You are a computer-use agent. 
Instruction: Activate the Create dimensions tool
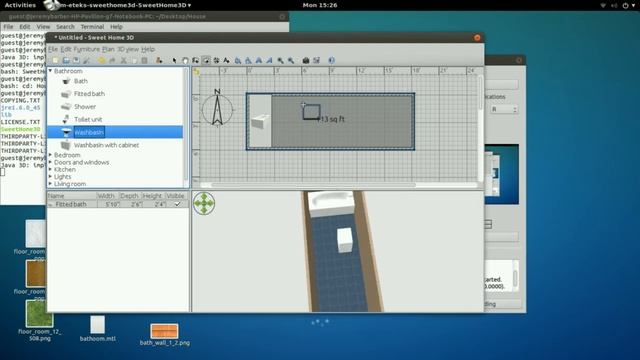(x=216, y=60)
